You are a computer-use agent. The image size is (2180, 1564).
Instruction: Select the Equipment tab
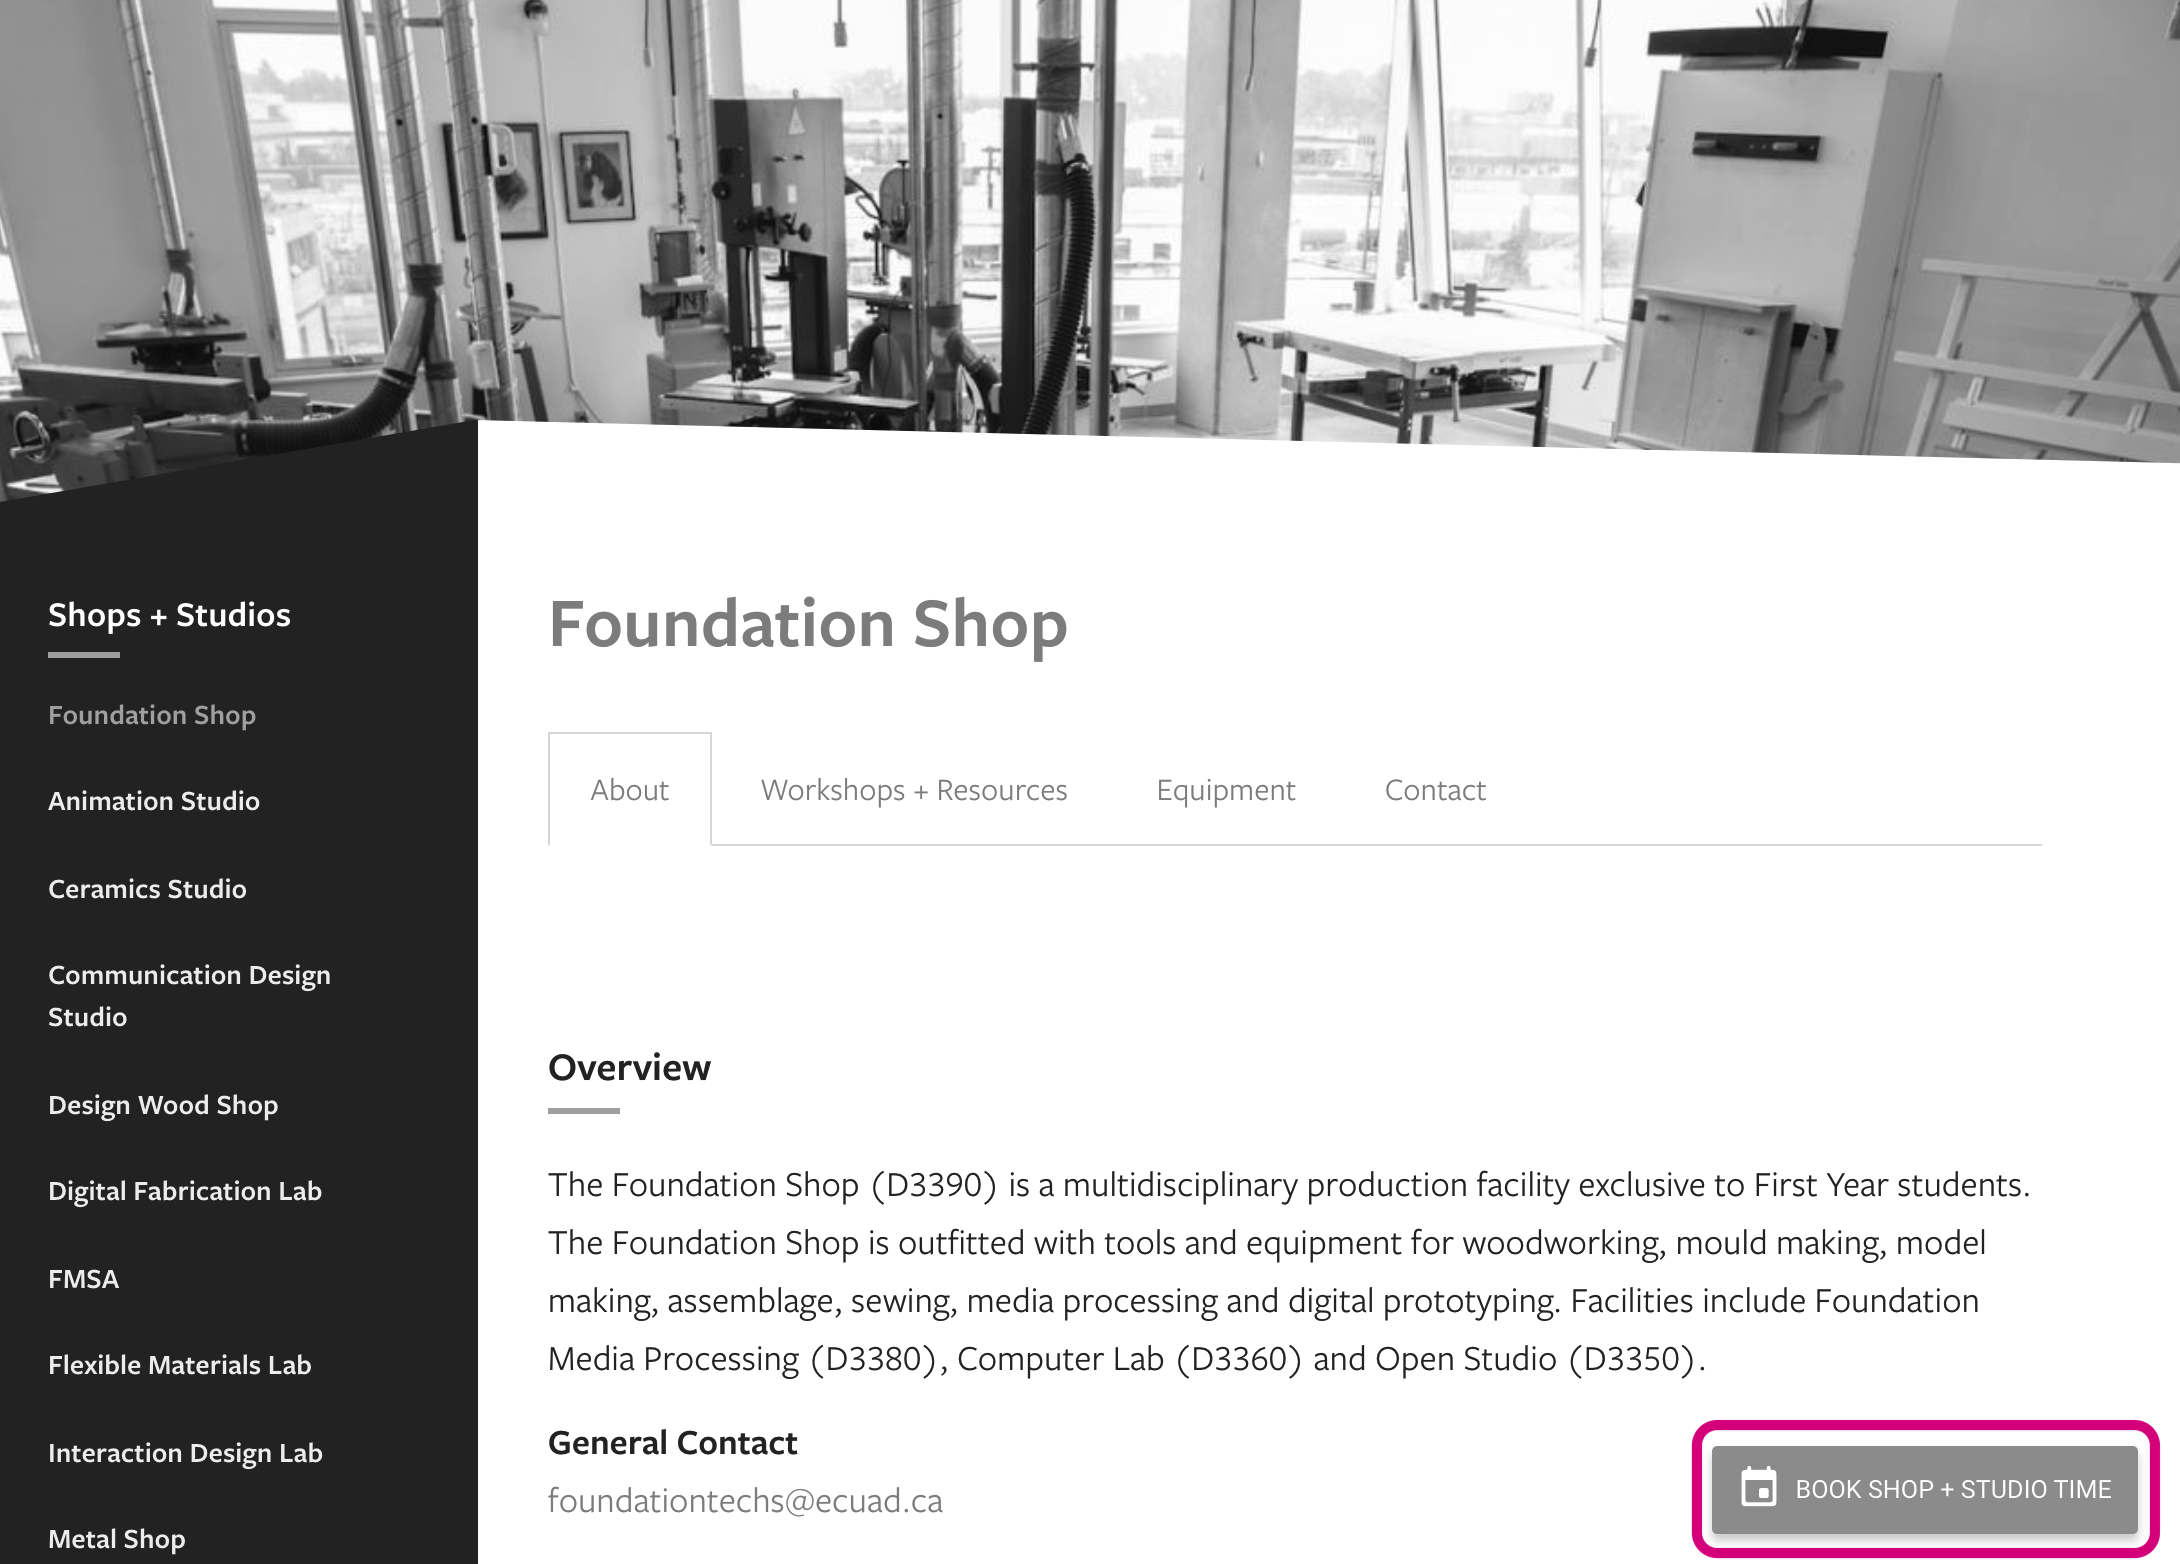point(1226,790)
